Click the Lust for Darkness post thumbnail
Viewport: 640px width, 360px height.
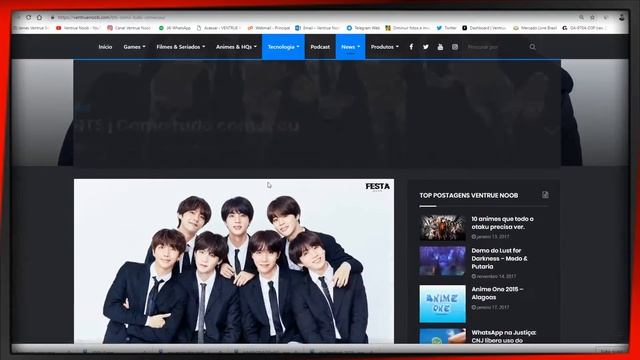tap(442, 261)
